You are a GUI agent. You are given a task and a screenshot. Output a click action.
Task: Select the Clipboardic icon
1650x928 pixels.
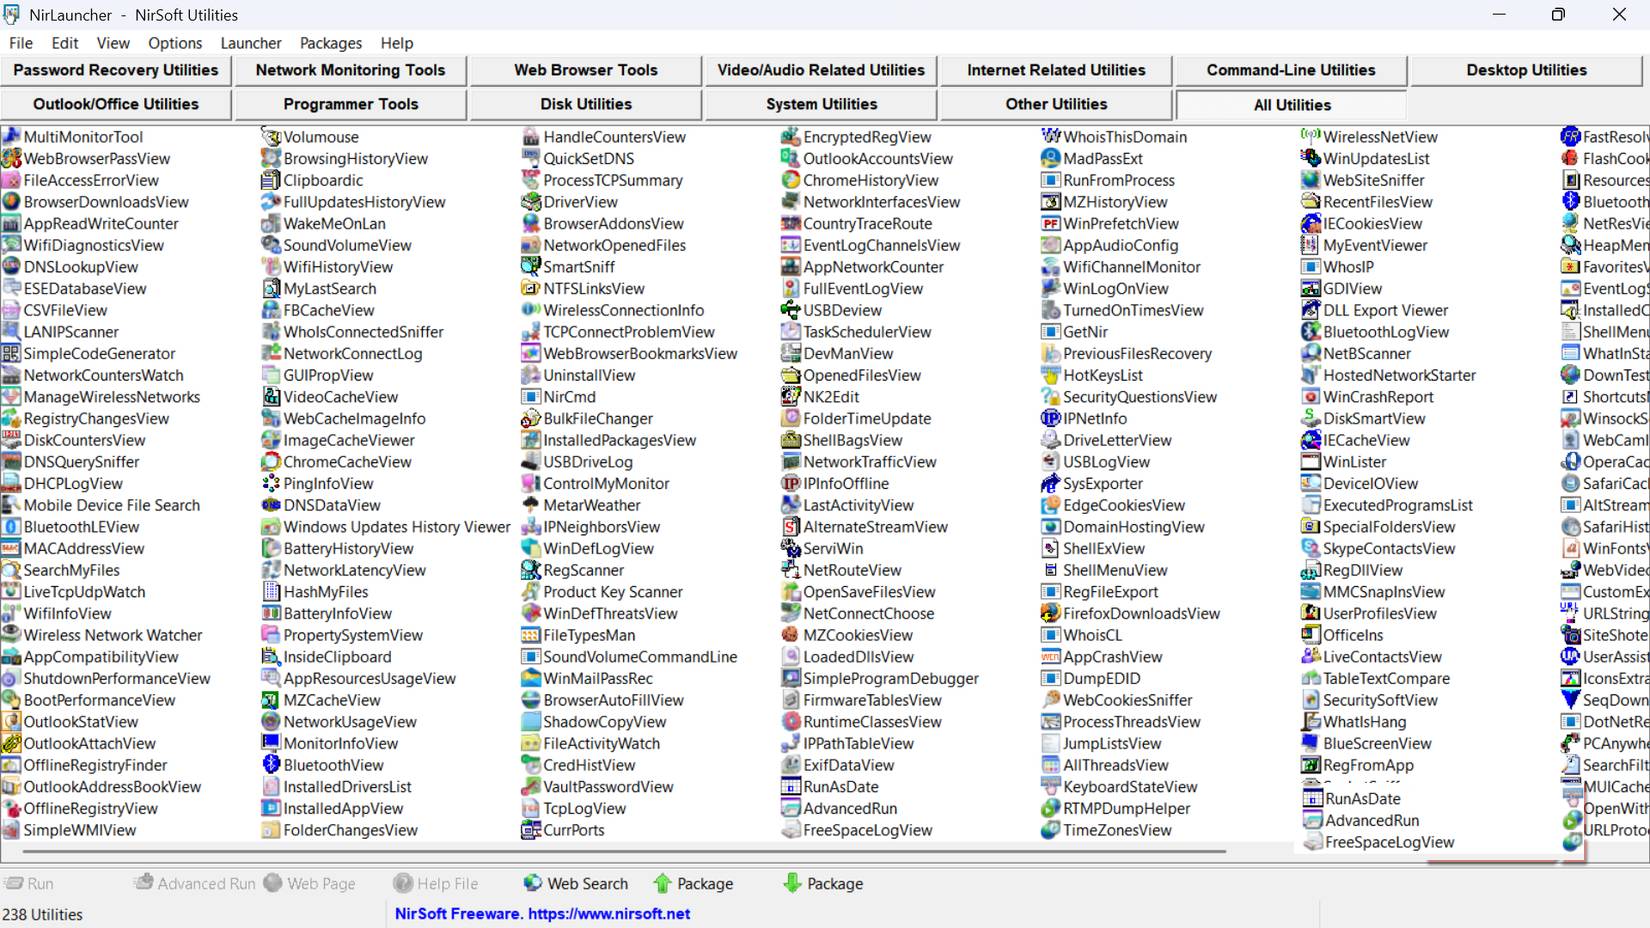click(x=270, y=180)
